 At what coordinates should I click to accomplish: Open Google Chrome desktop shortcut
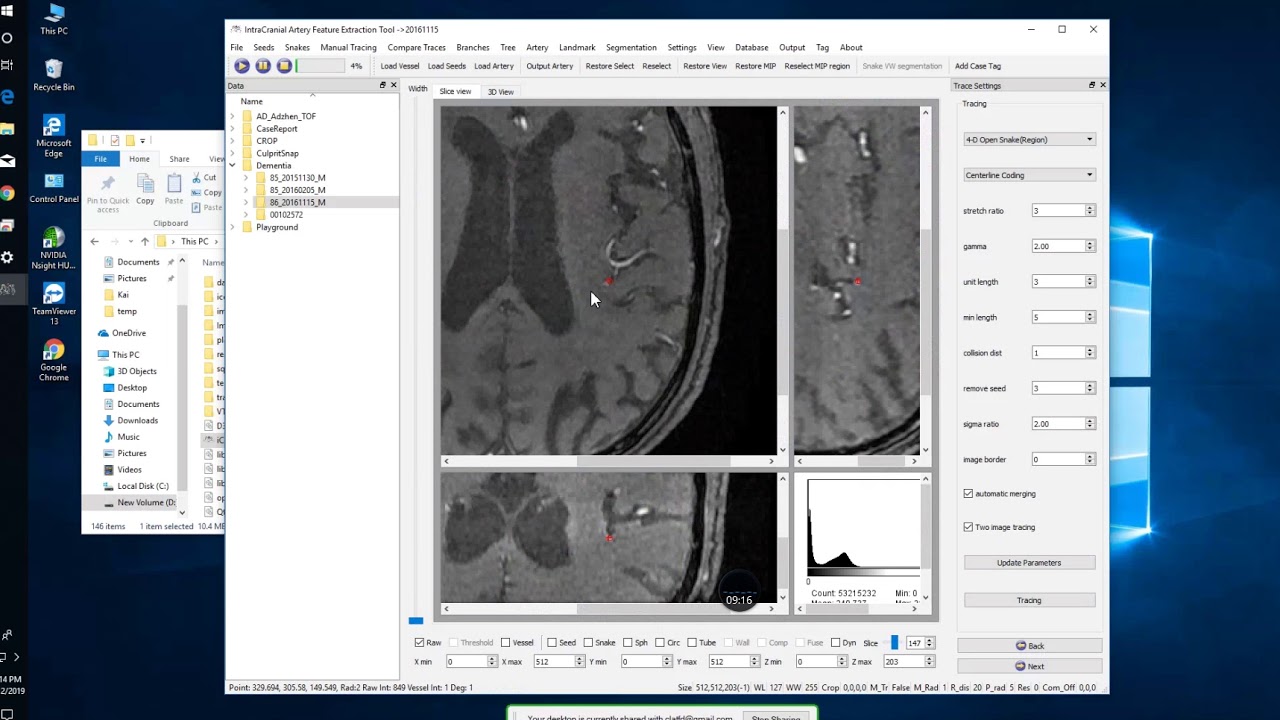[53, 360]
